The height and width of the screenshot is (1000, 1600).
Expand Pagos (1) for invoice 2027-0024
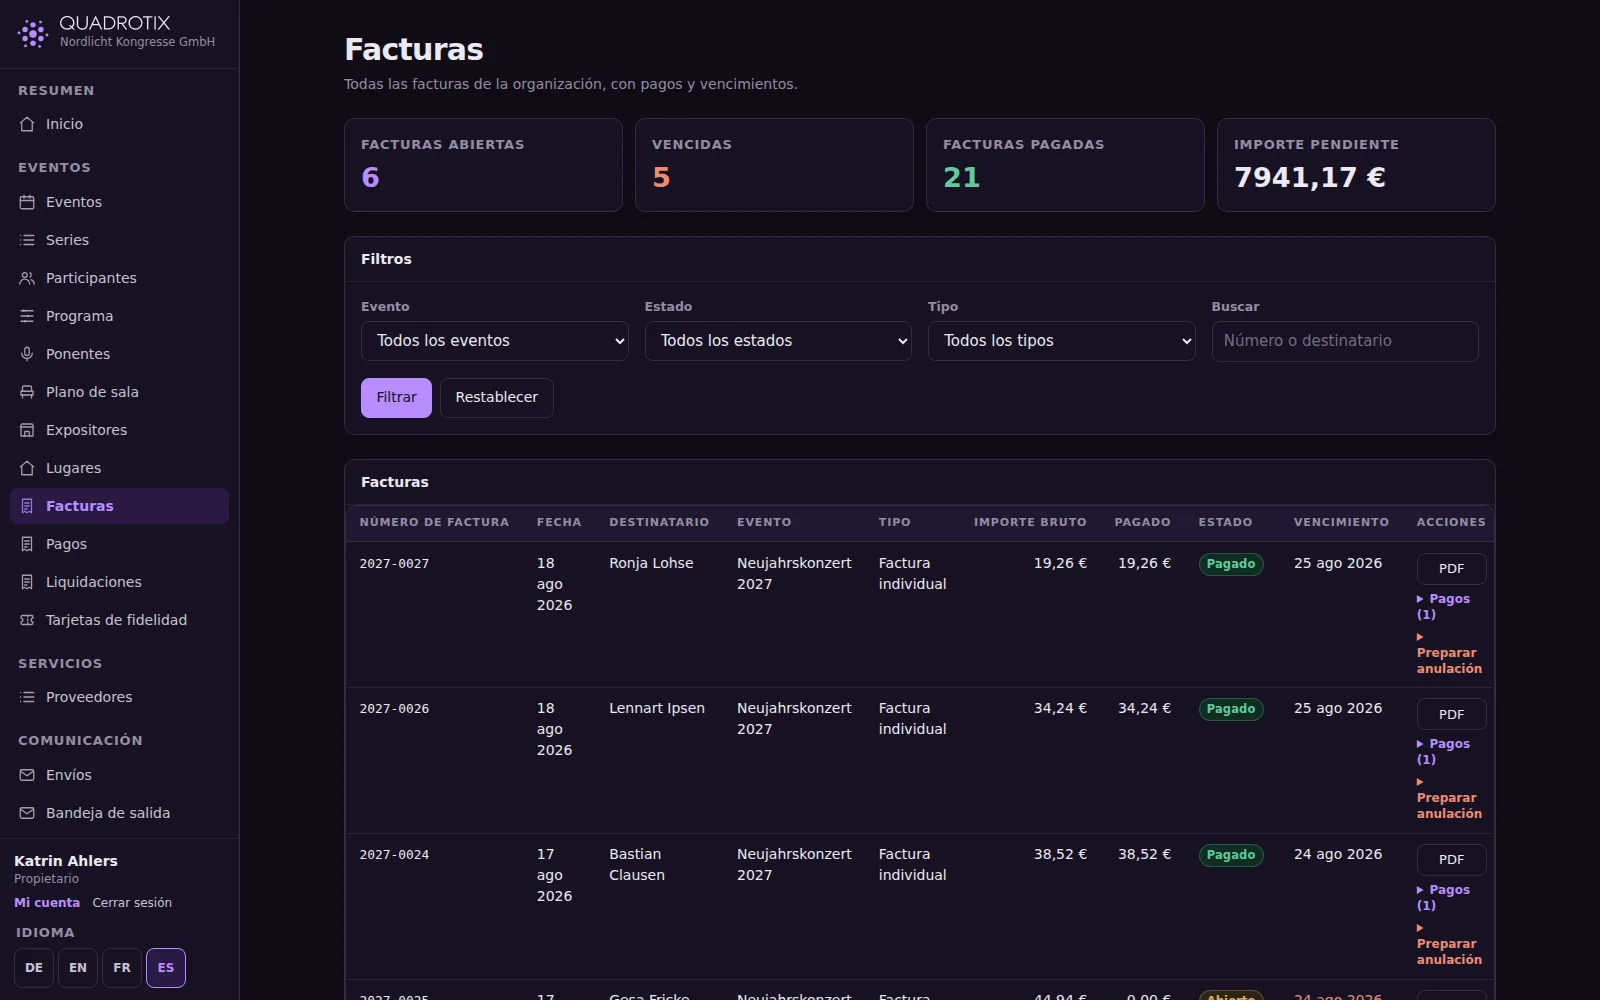click(1443, 897)
